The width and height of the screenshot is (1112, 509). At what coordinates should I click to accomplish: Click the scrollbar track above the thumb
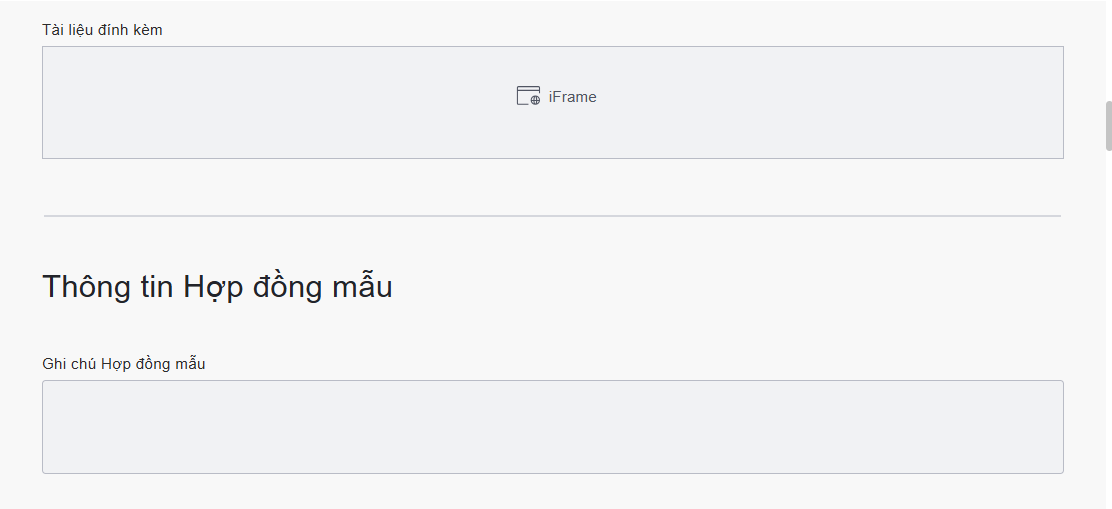pos(1108,50)
